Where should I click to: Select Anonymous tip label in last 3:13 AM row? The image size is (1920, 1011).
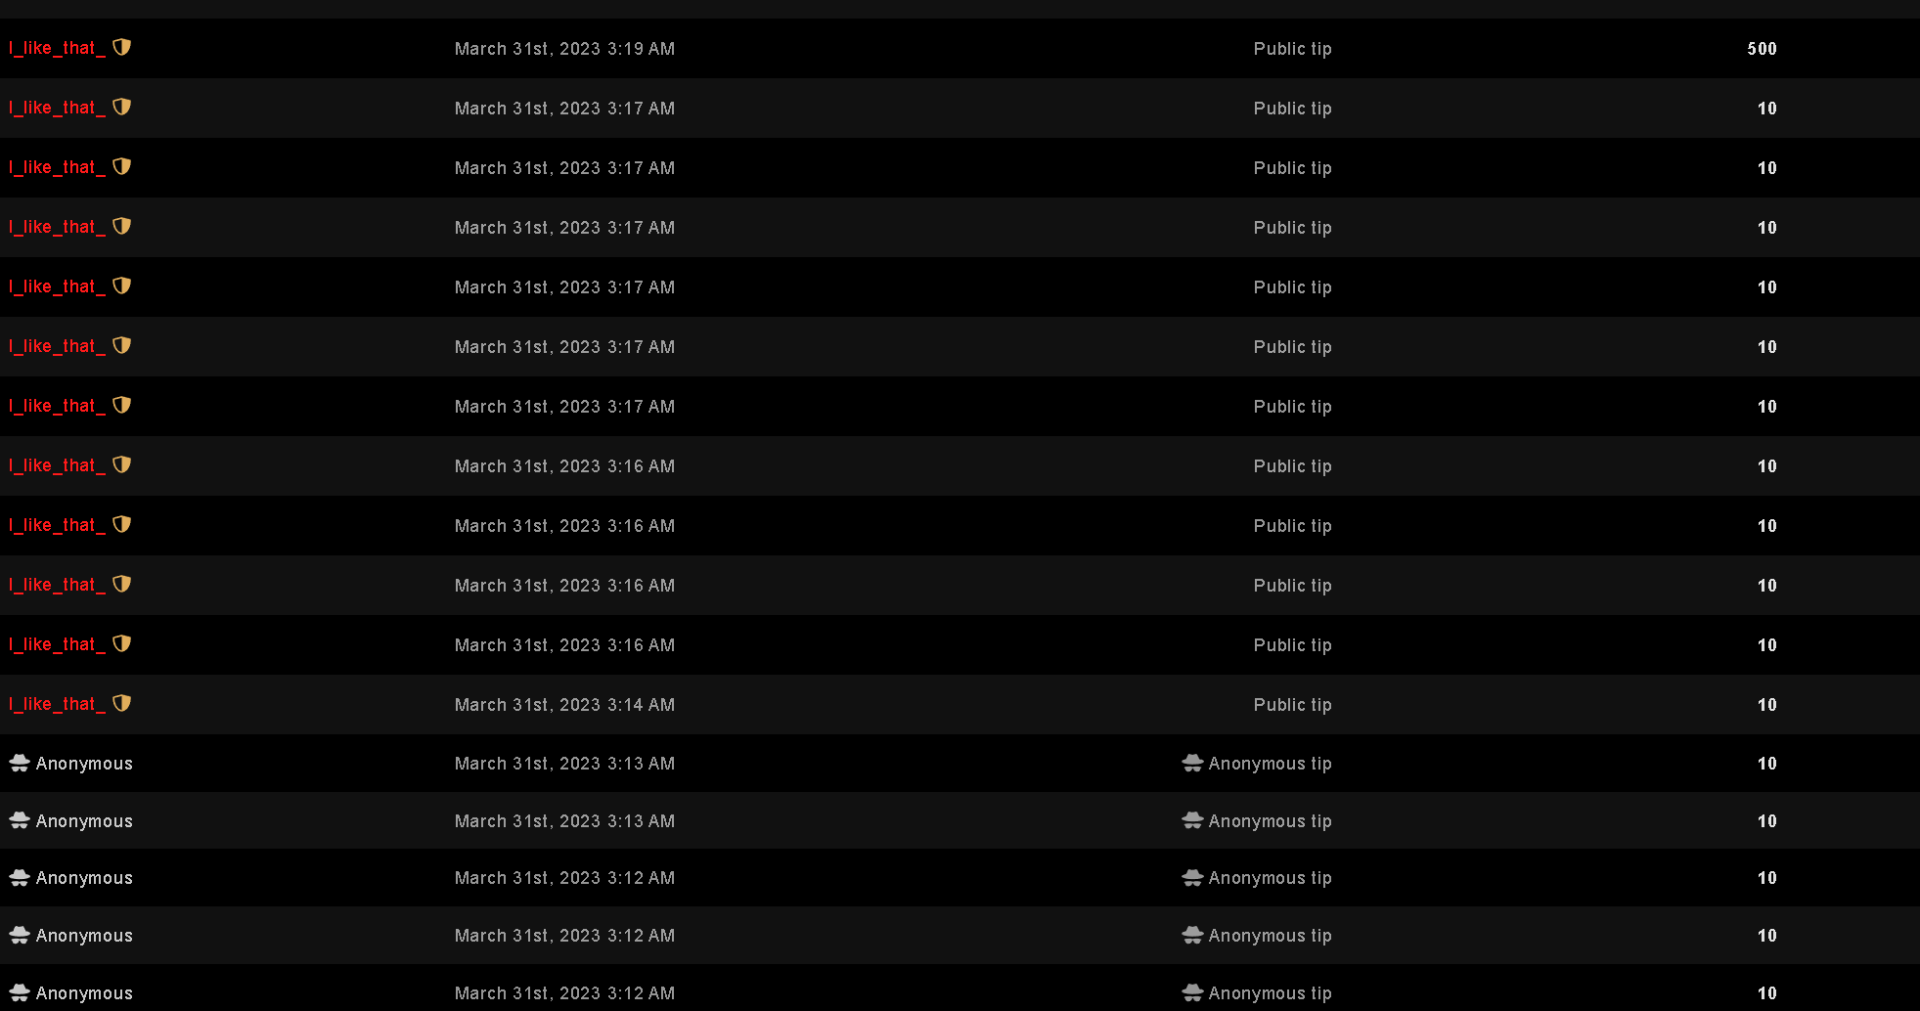coord(1269,821)
